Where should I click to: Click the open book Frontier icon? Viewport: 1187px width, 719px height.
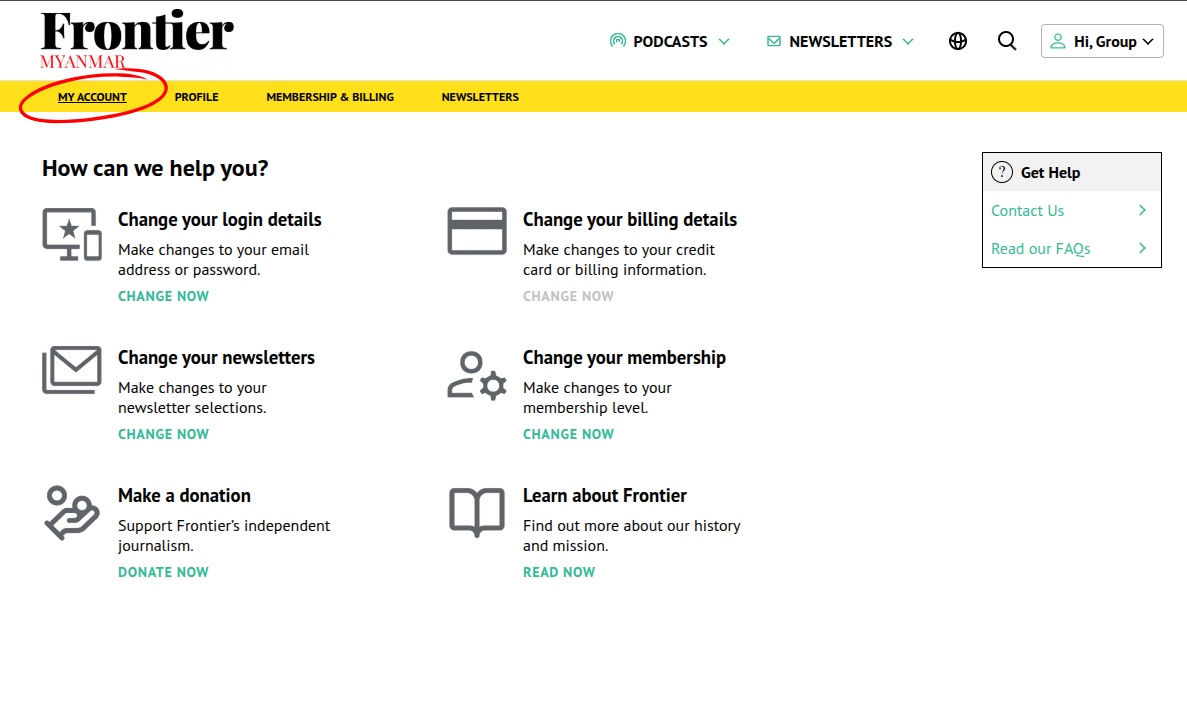477,511
